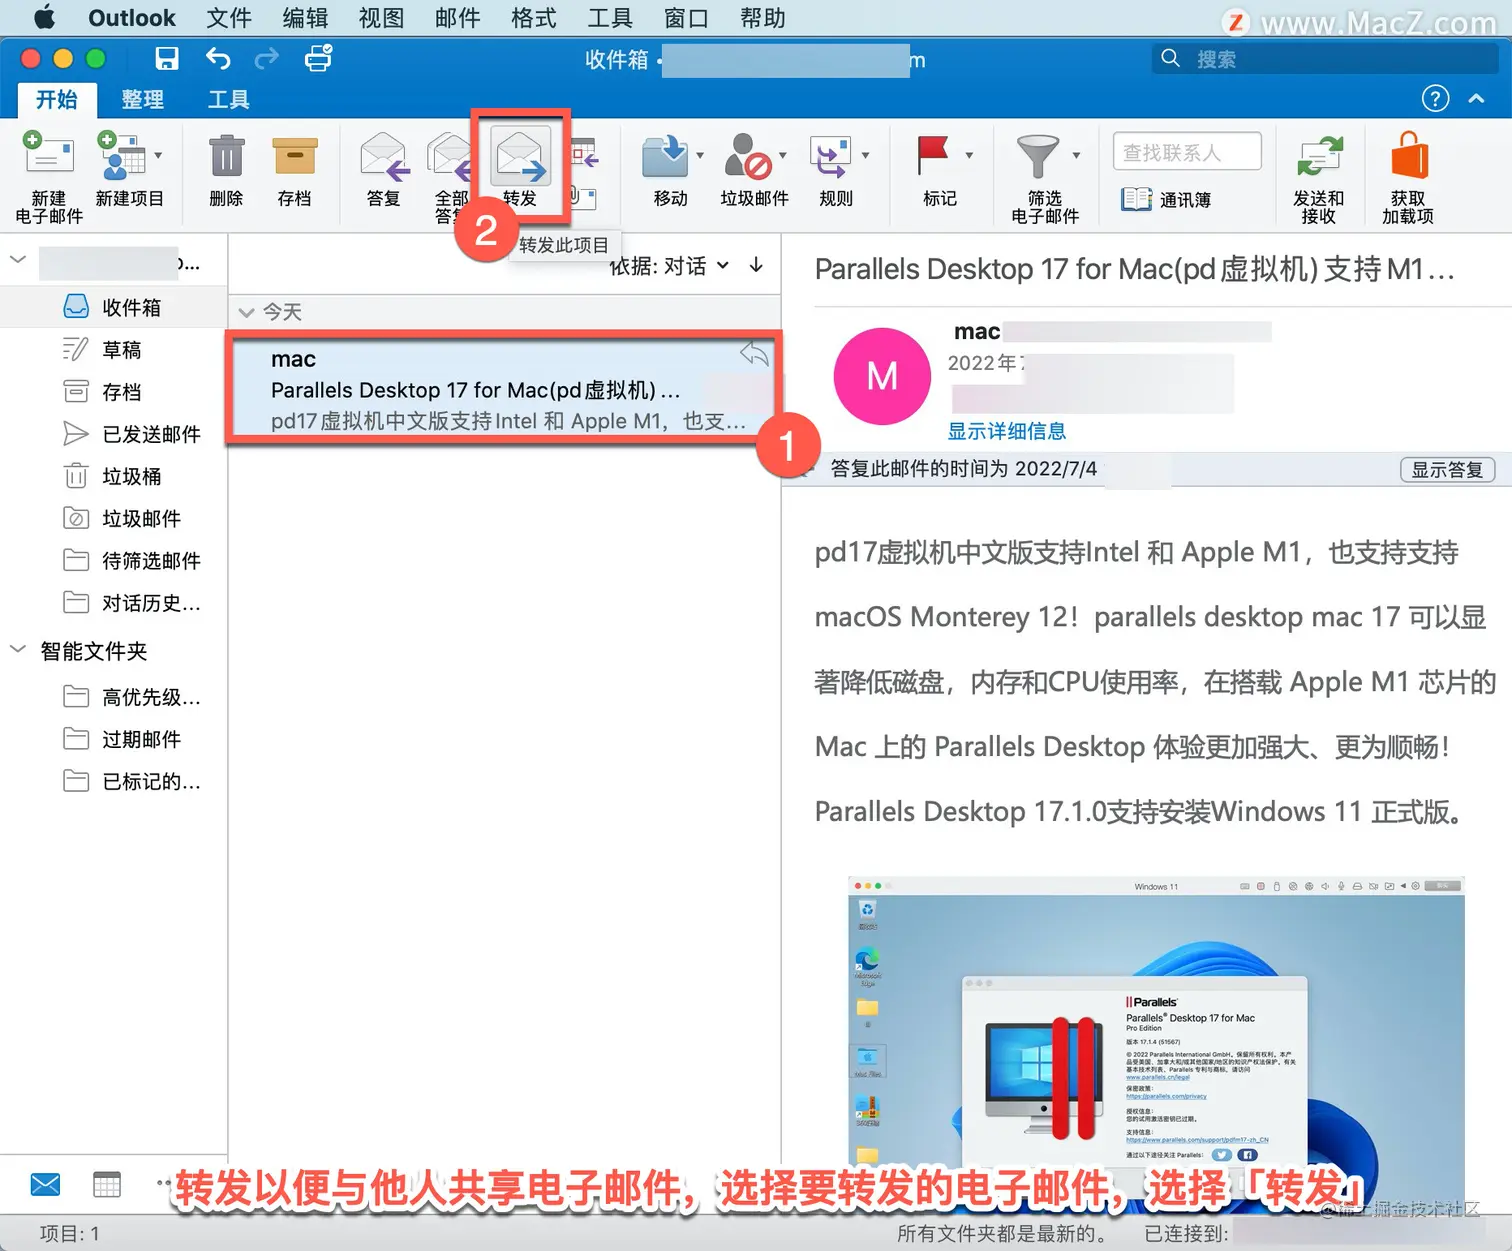Click the Redo arrow icon
The height and width of the screenshot is (1251, 1512).
pyautogui.click(x=266, y=59)
